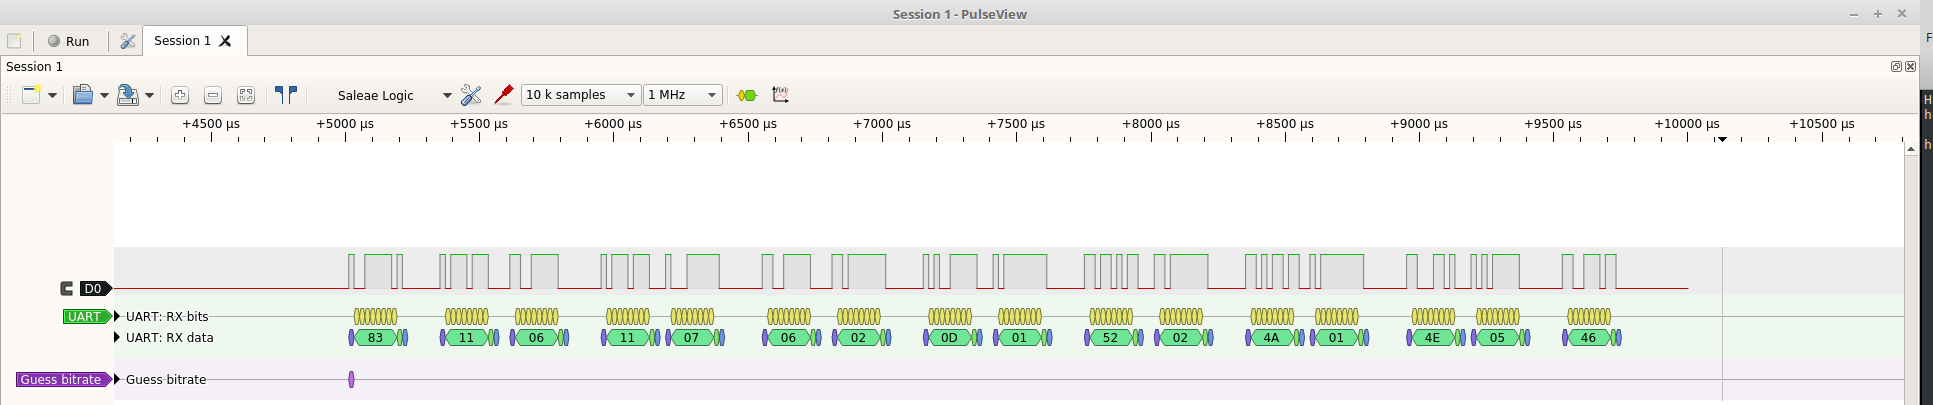Image resolution: width=1933 pixels, height=405 pixels.
Task: Open device configuration wrench icon
Action: point(471,95)
